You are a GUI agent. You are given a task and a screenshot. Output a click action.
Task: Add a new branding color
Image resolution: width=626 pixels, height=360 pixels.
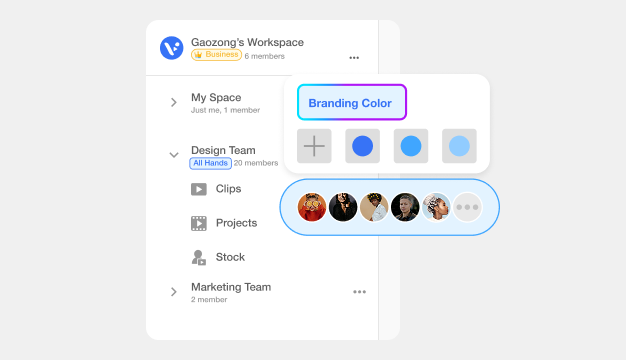tap(314, 146)
